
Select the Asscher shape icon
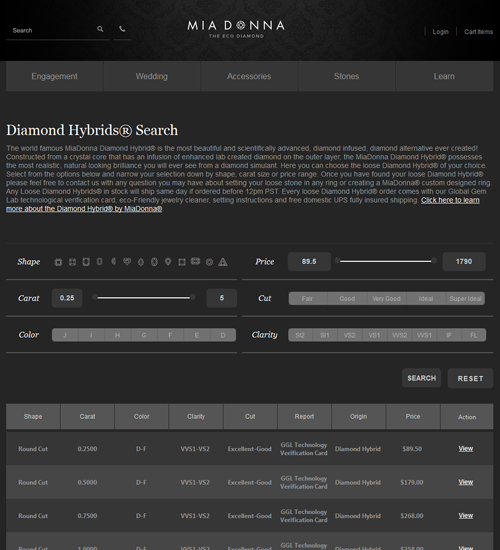[x=58, y=262]
